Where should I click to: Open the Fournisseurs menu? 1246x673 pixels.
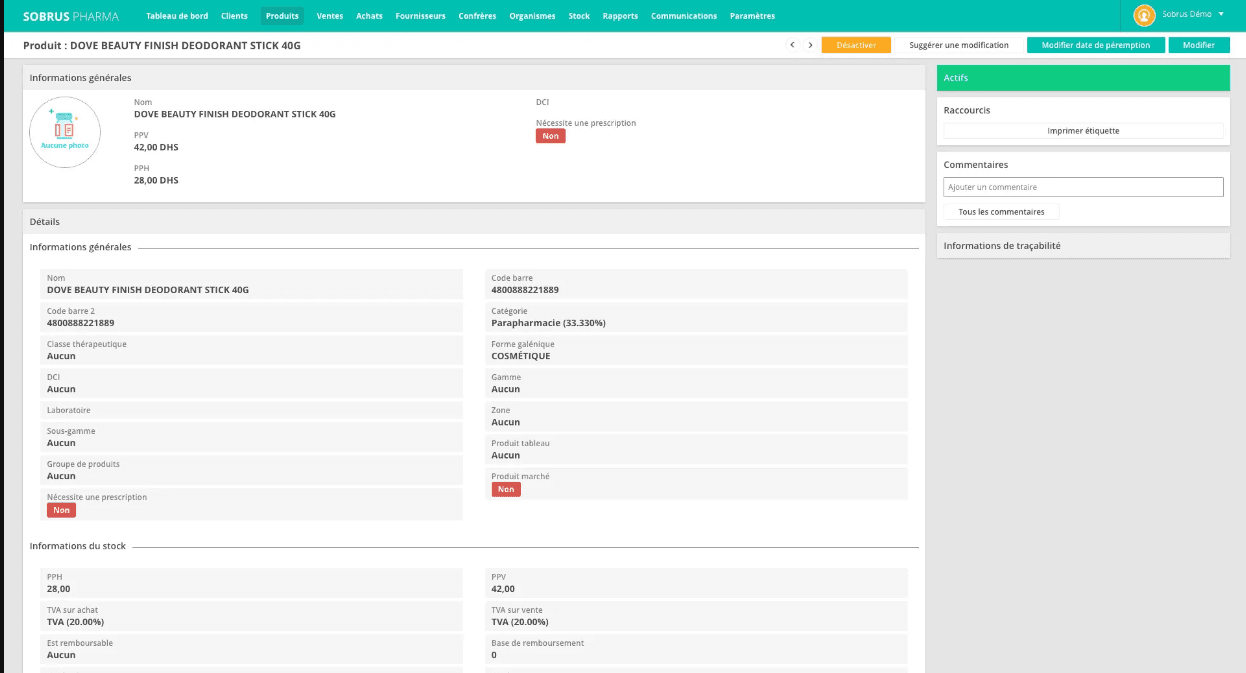420,16
